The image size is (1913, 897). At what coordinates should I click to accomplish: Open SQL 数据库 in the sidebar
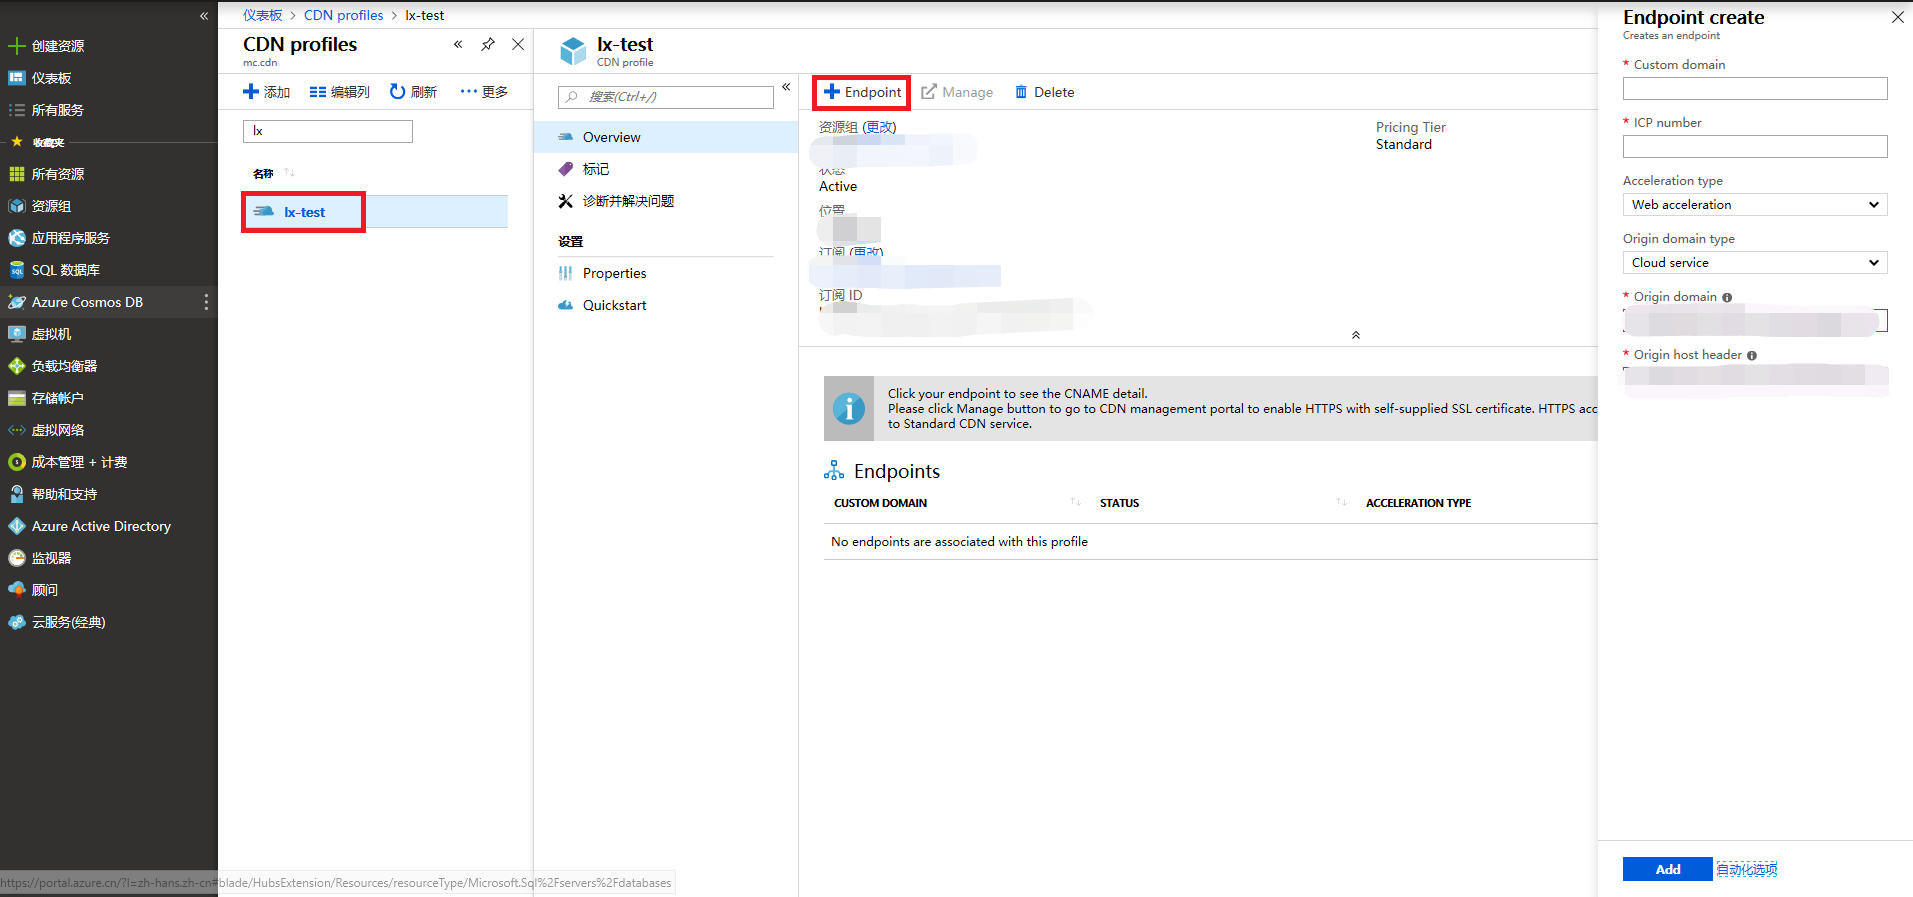tap(65, 270)
